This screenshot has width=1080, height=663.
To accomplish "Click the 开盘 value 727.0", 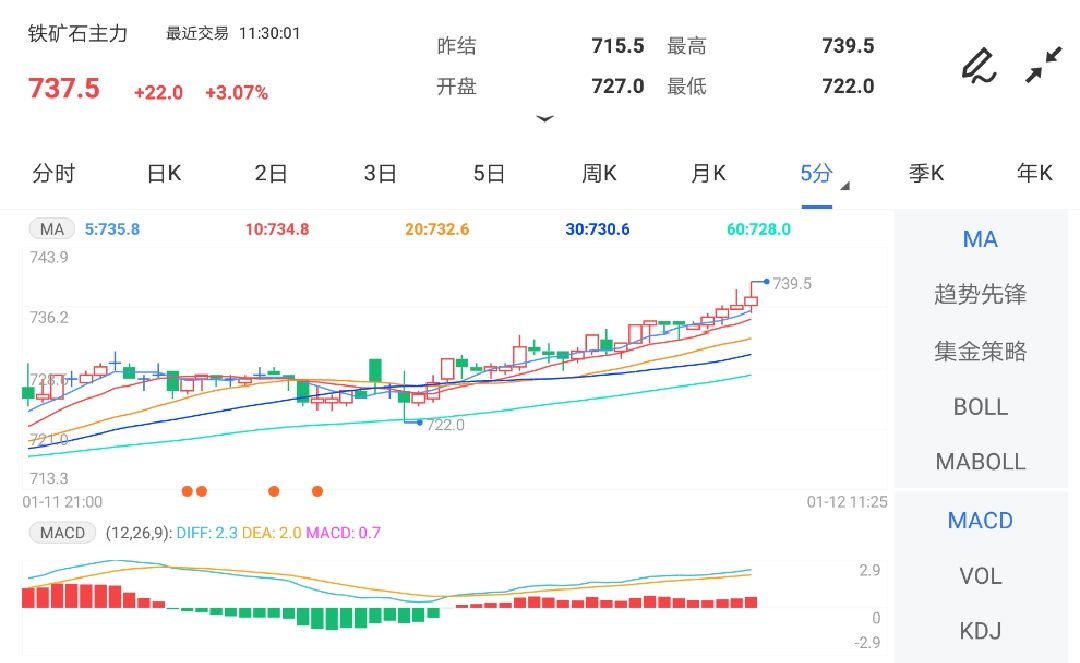I will coord(618,86).
